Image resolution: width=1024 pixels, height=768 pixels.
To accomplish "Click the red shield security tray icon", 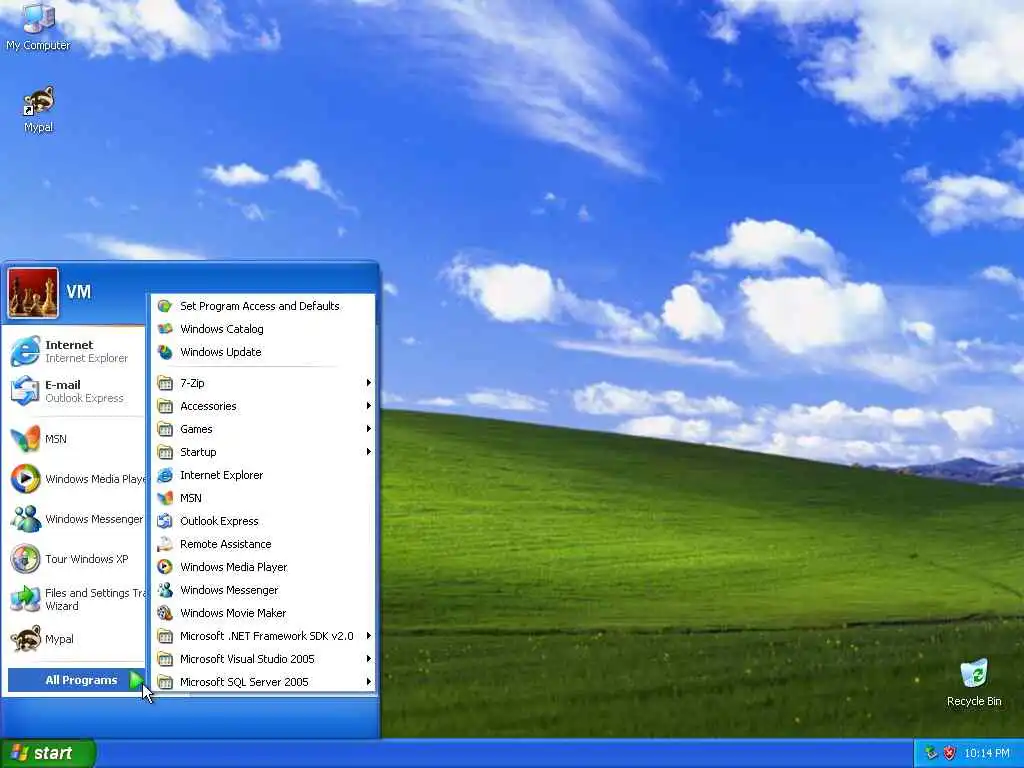I will [950, 753].
